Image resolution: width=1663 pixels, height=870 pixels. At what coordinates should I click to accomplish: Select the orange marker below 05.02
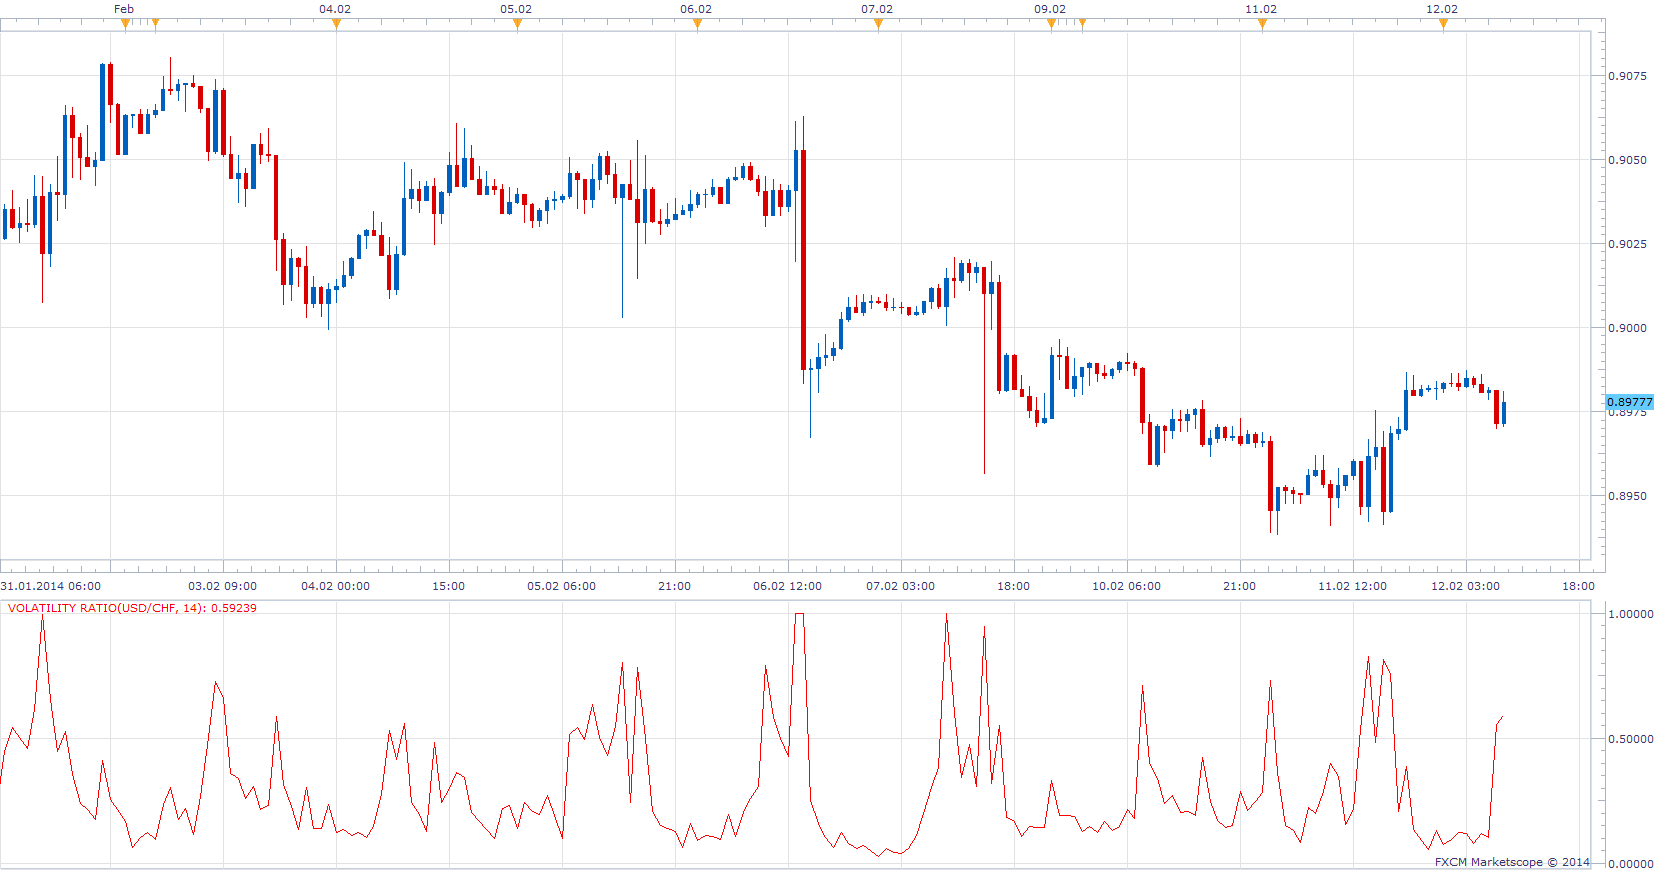tap(517, 24)
